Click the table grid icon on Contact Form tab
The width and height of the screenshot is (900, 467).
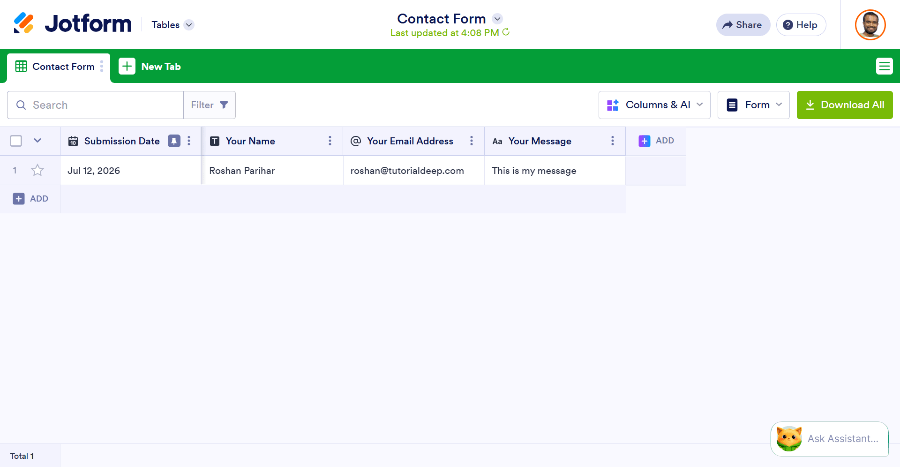[x=21, y=67]
